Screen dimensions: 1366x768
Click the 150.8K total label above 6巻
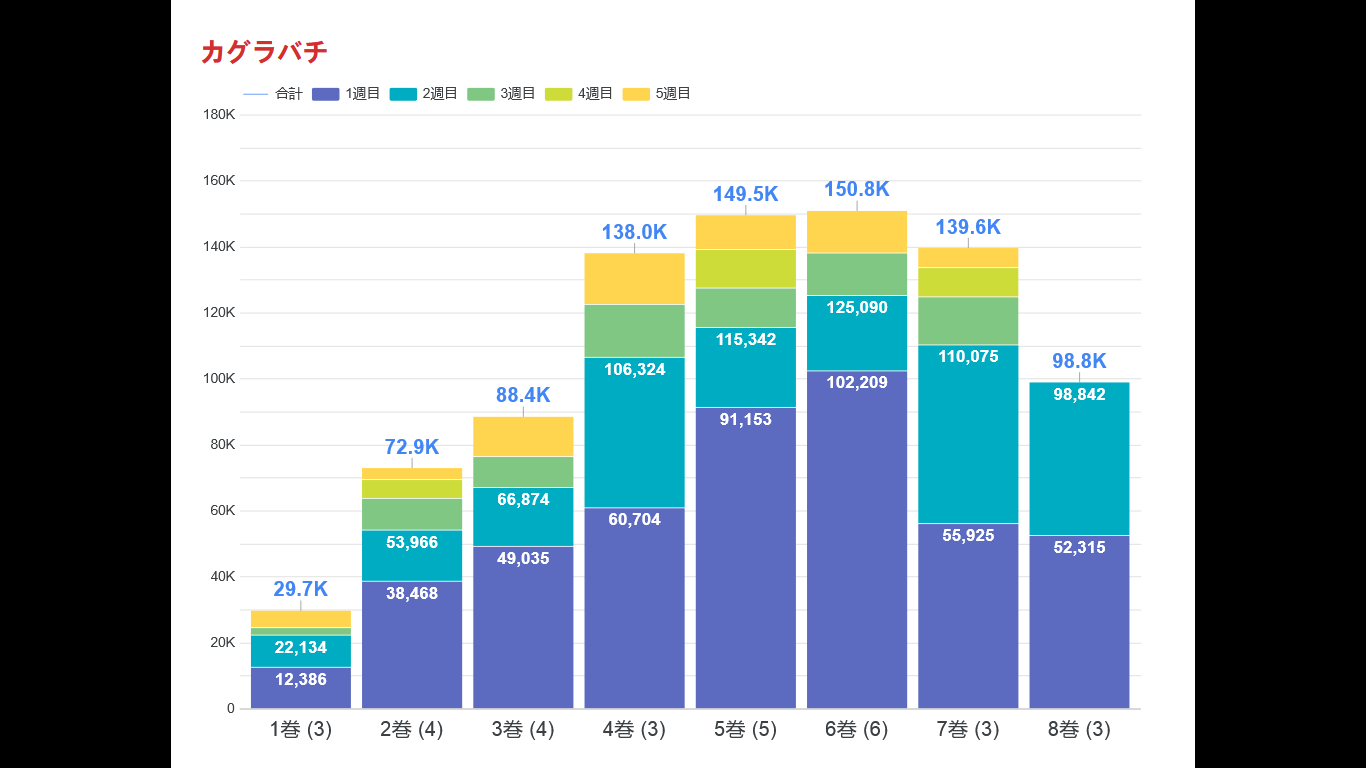857,189
